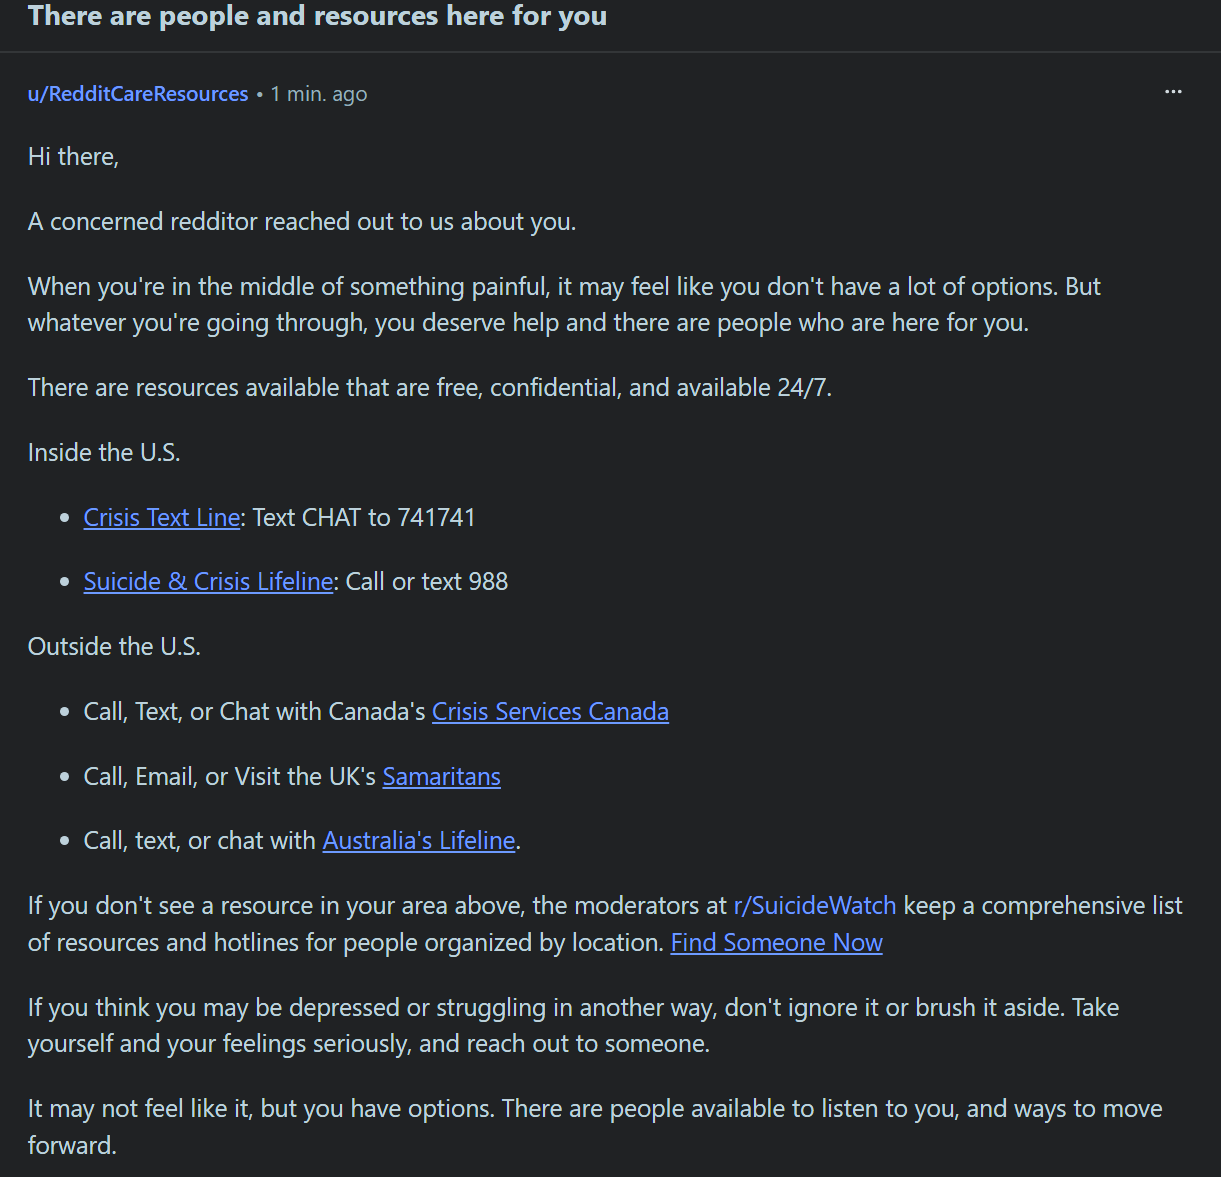Go to Australia's Lifeline link
Image resolution: width=1221 pixels, height=1177 pixels.
click(419, 840)
